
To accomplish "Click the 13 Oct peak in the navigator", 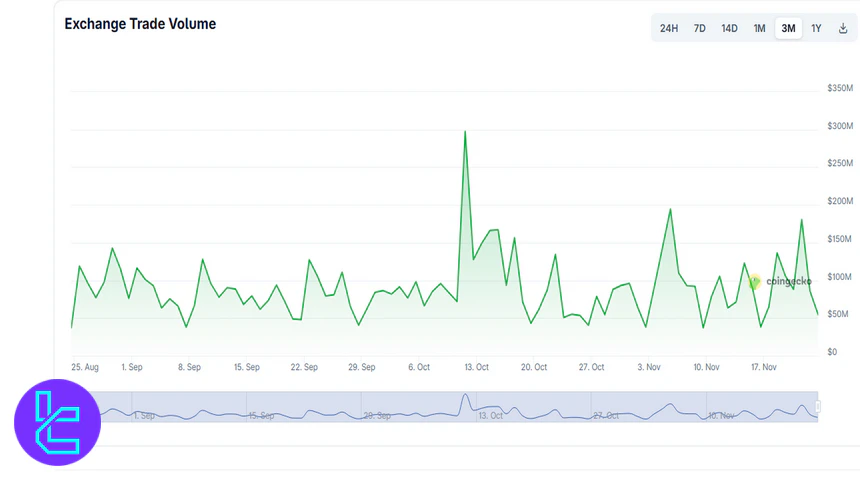I will [465, 395].
